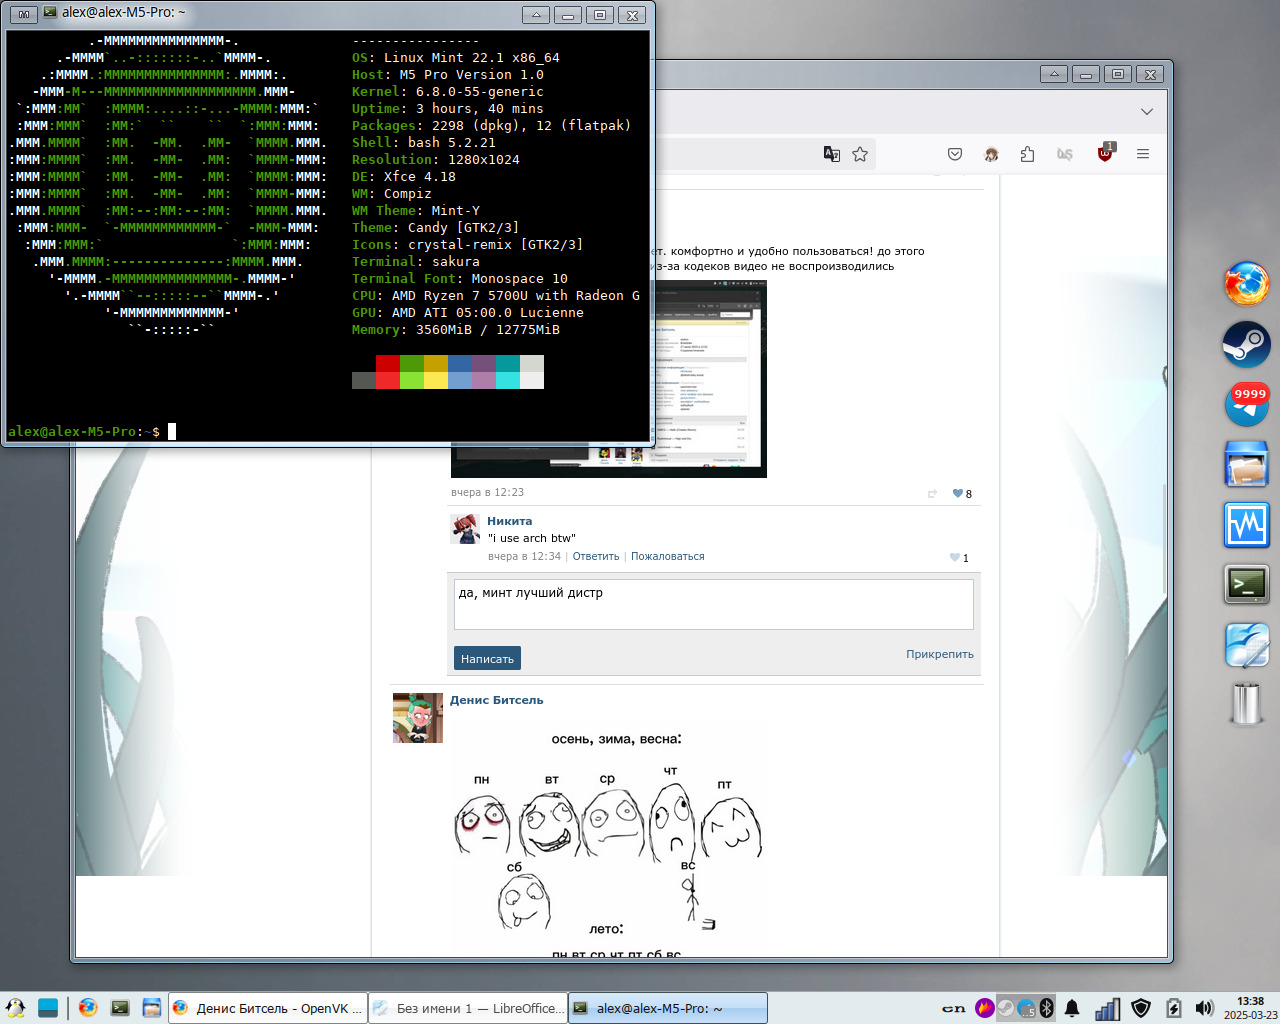Image resolution: width=1280 pixels, height=1024 pixels.
Task: Like Никита's comment with heart icon
Action: click(x=955, y=558)
